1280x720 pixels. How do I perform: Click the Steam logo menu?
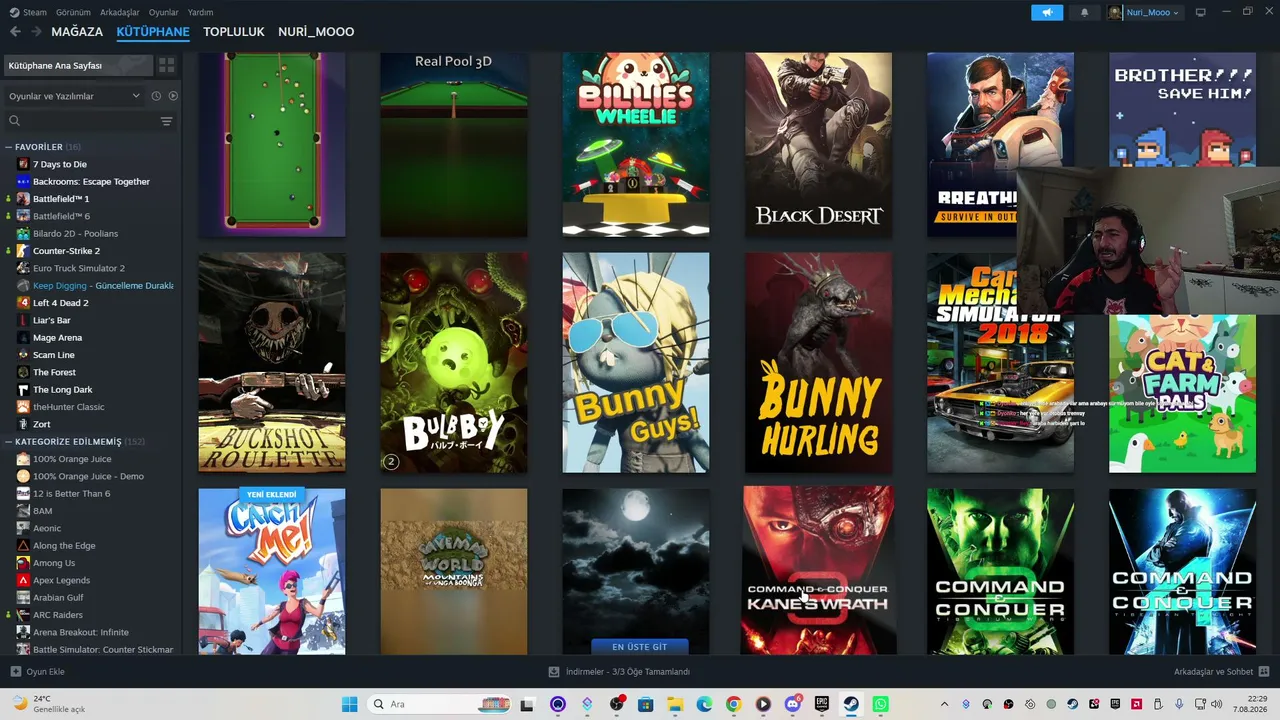(28, 12)
